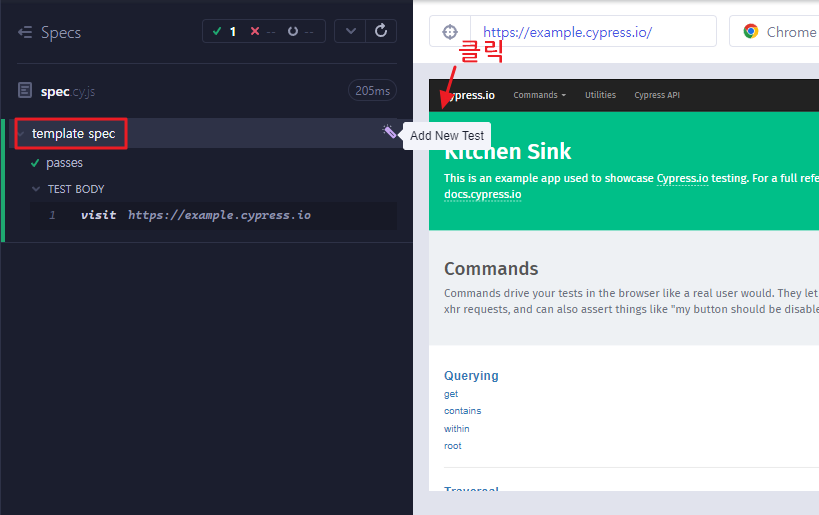Rerun all tests with reload icon

point(381,31)
